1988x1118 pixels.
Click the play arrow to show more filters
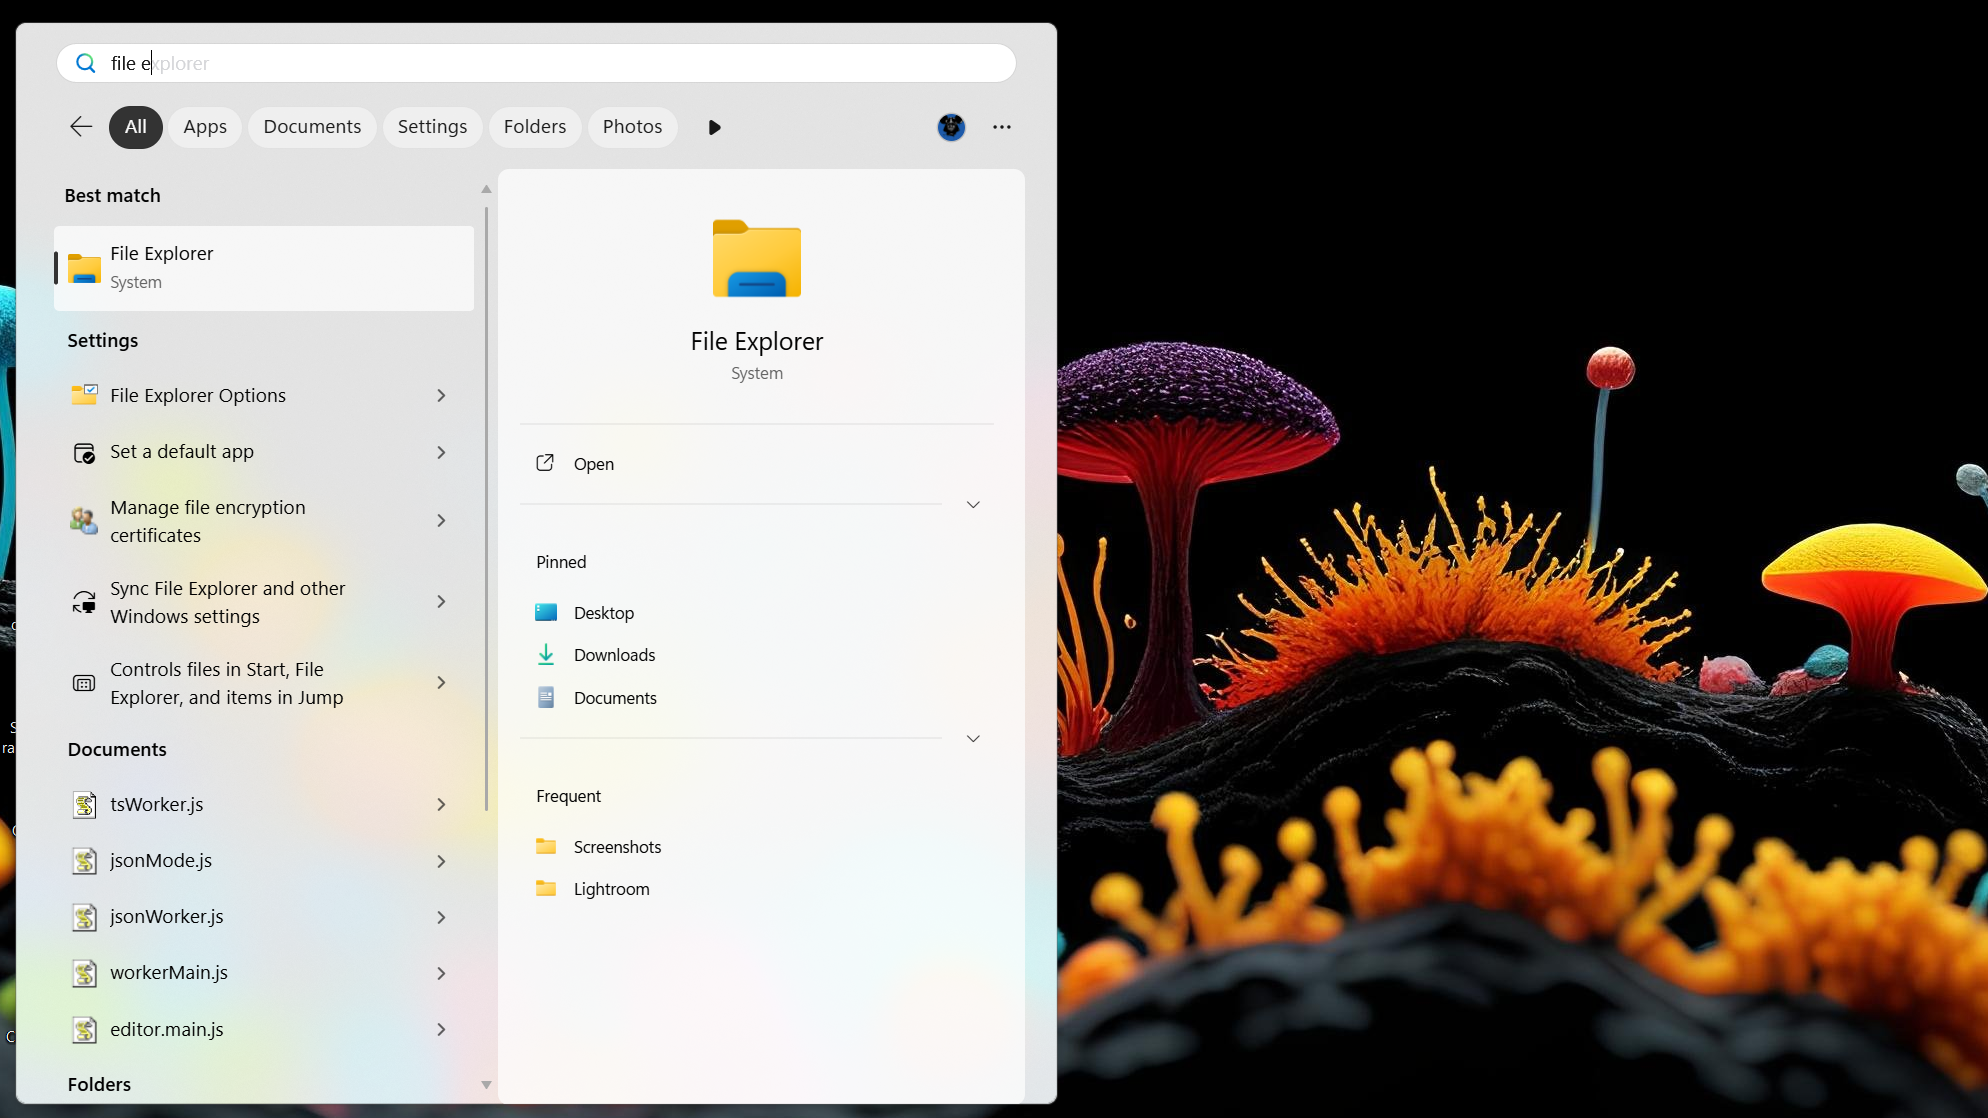click(x=714, y=127)
